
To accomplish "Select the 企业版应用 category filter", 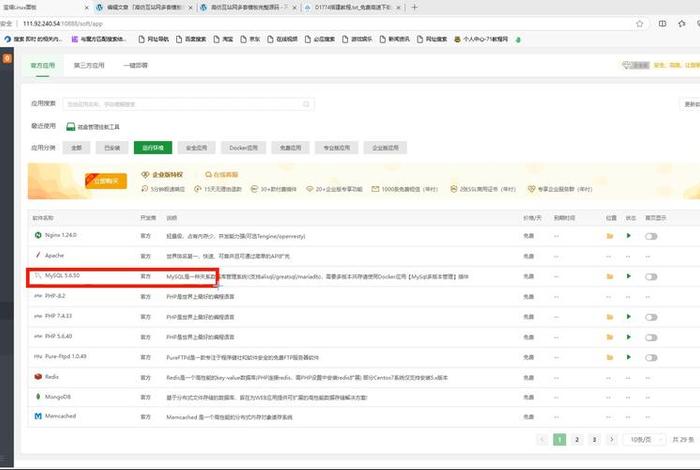I will [x=385, y=148].
